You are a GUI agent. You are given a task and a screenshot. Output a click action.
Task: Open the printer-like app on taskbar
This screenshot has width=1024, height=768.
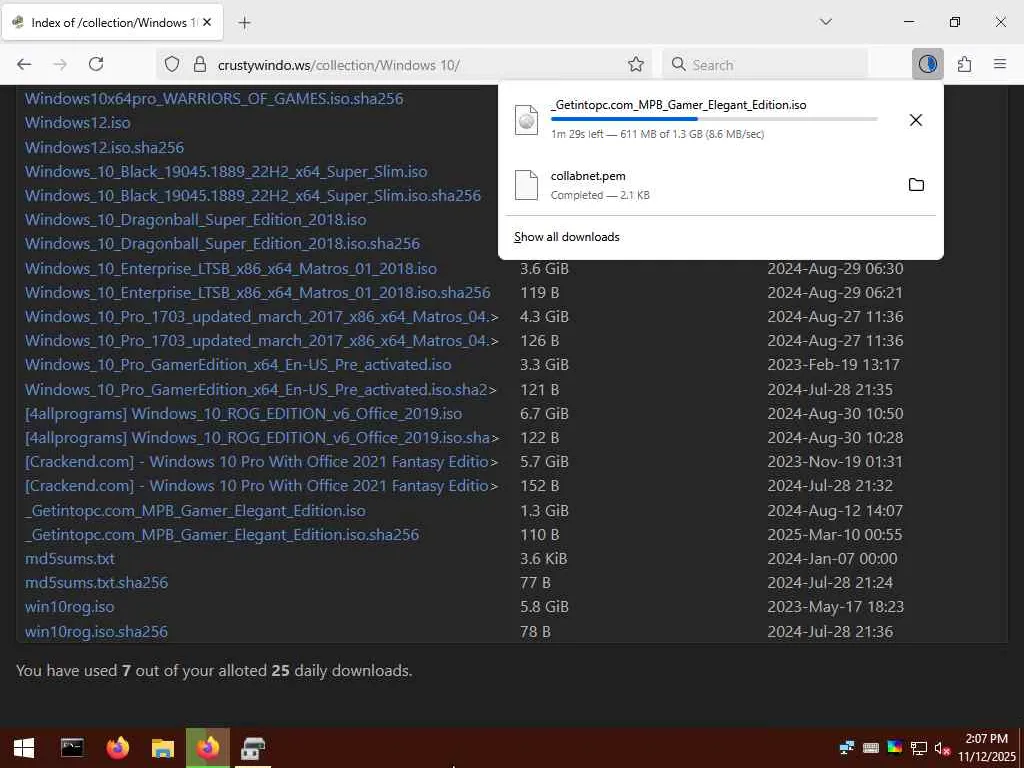coord(253,748)
